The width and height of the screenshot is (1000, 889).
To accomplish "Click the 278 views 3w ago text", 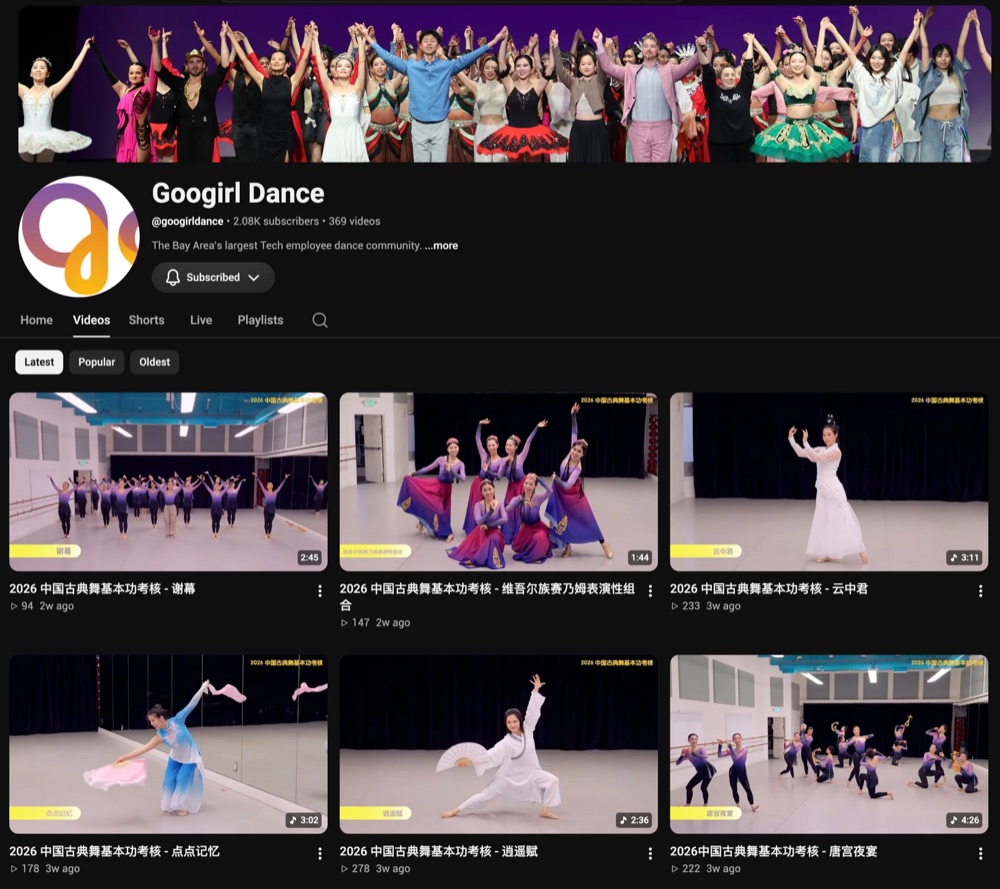I will (375, 869).
